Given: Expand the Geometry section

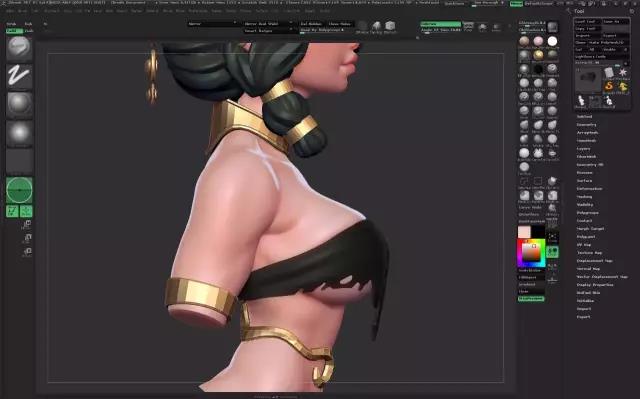Looking at the screenshot, I should pos(586,124).
